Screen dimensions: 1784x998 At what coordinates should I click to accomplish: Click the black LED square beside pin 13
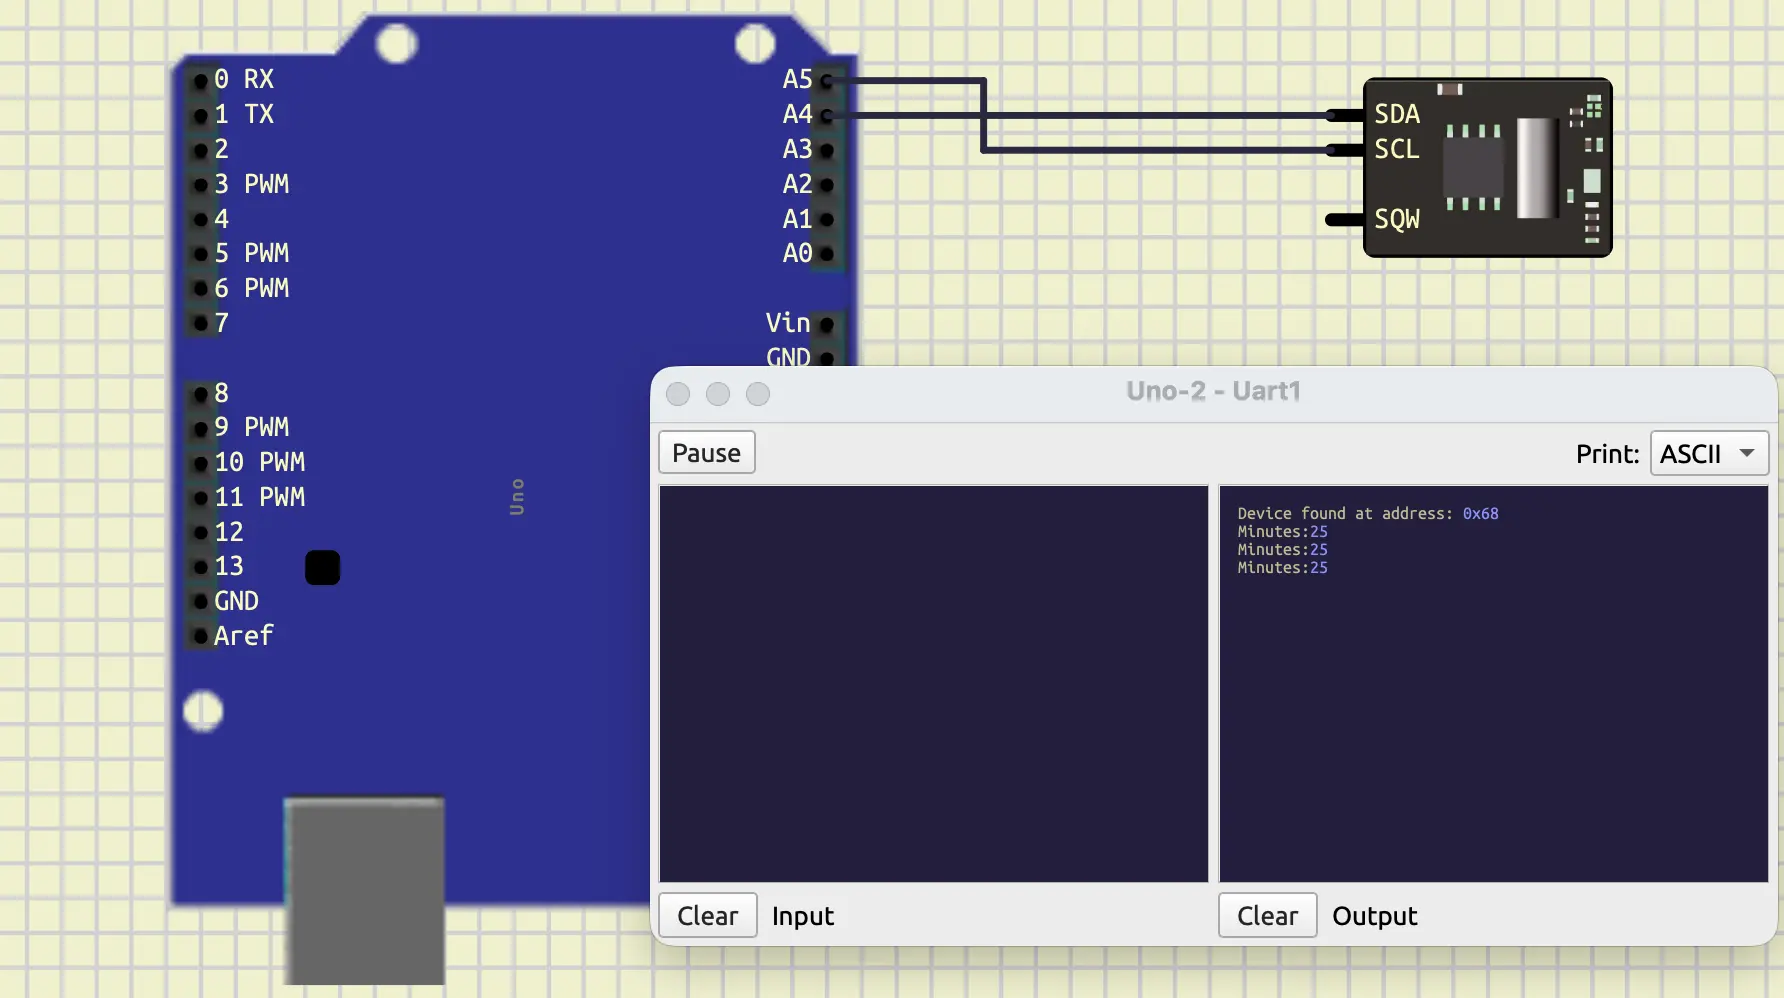(322, 567)
